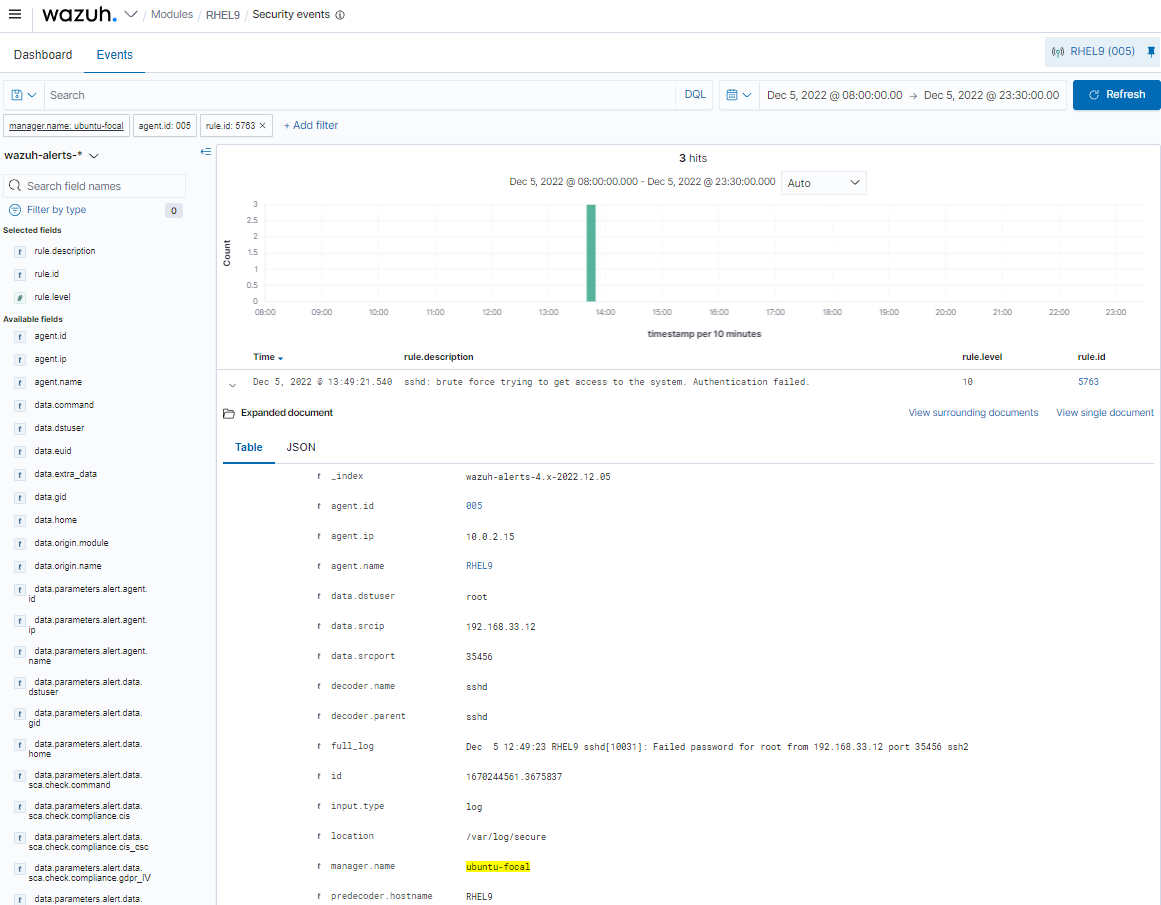Open the wazuh-alerts-* index pattern dropdown

point(51,156)
